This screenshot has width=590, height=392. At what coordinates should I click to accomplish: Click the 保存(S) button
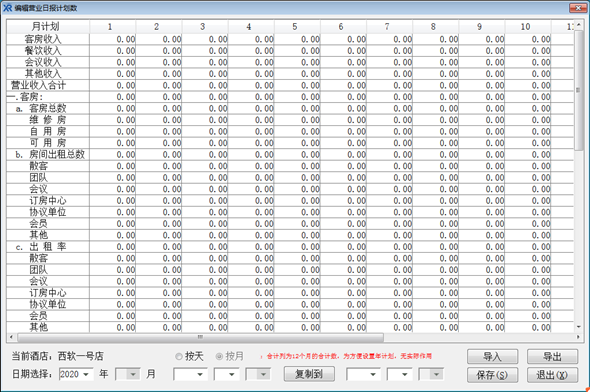(x=493, y=375)
